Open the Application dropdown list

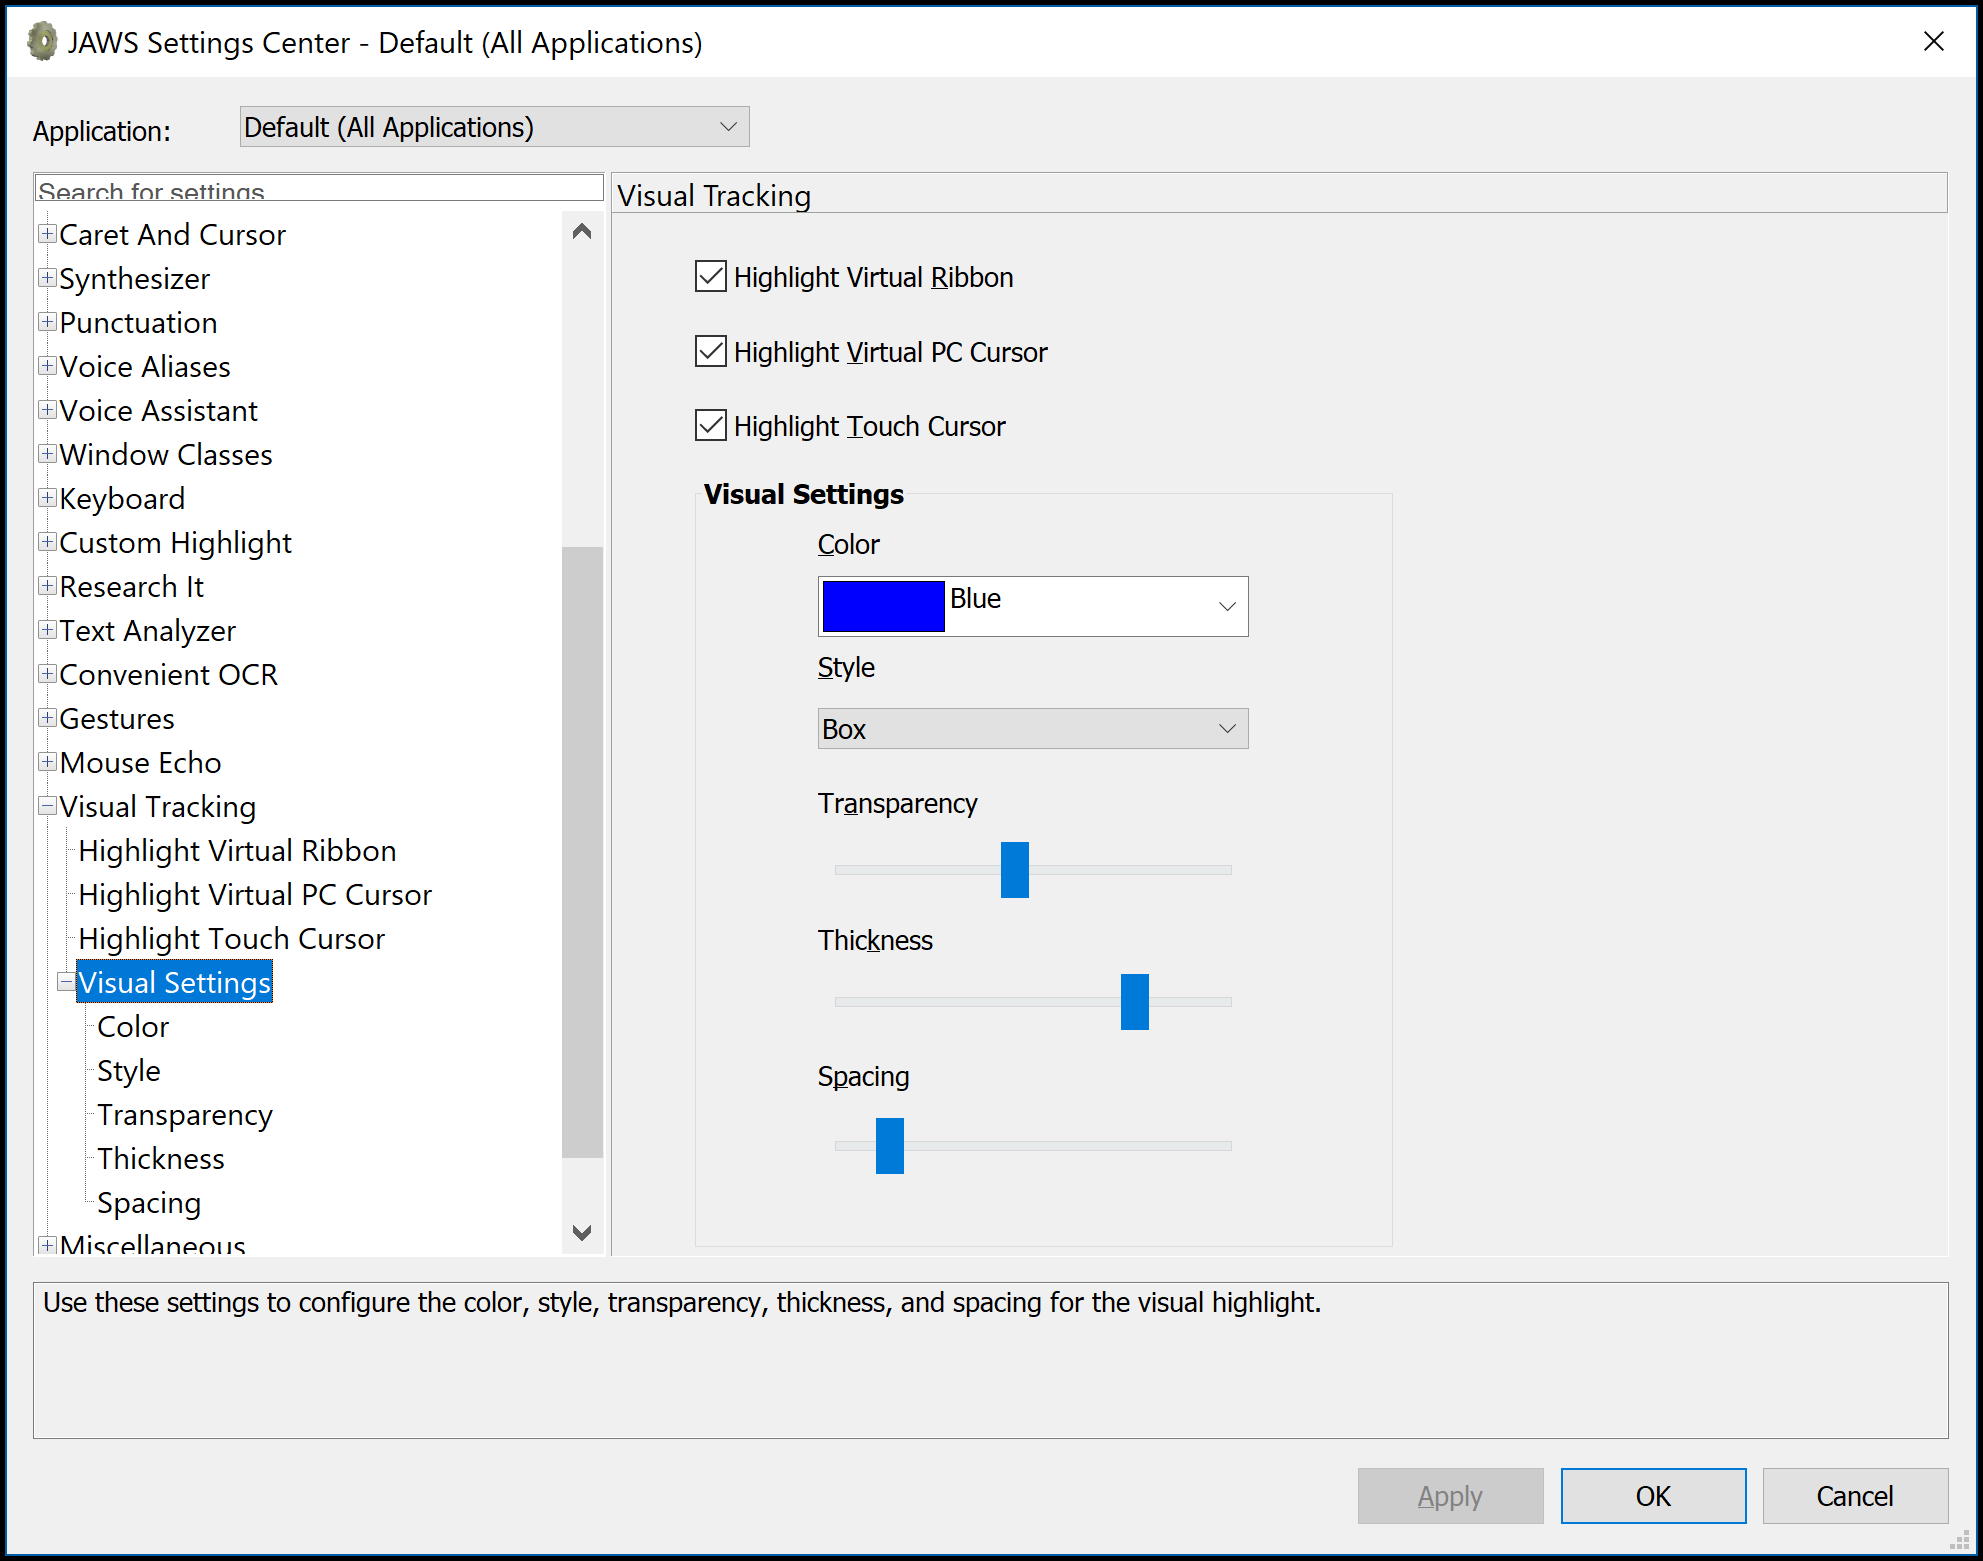[494, 127]
